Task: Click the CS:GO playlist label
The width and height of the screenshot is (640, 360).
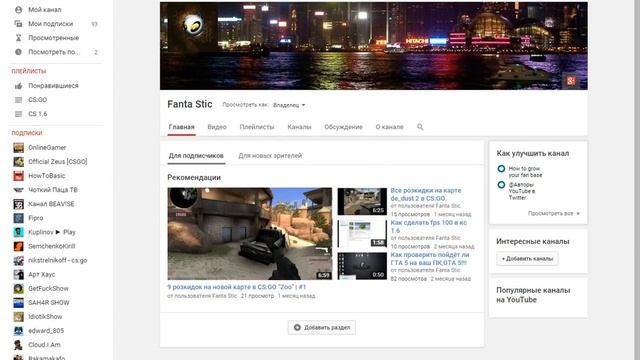Action: click(38, 100)
